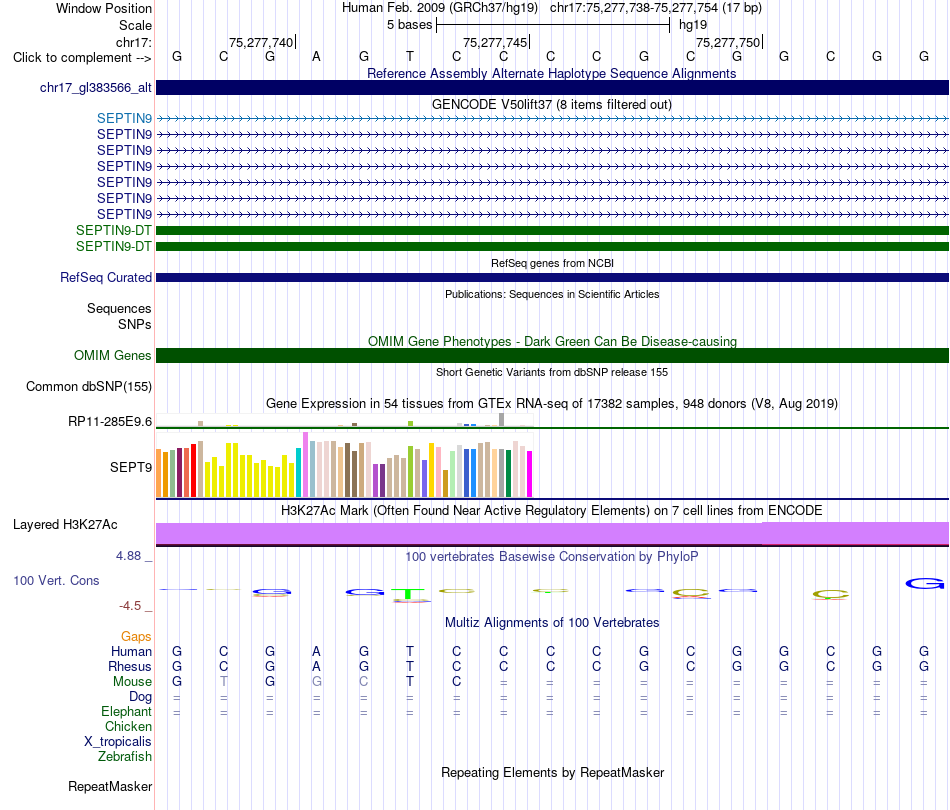This screenshot has height=810, width=950.
Task: Select the SNPs track label
Action: (x=135, y=324)
